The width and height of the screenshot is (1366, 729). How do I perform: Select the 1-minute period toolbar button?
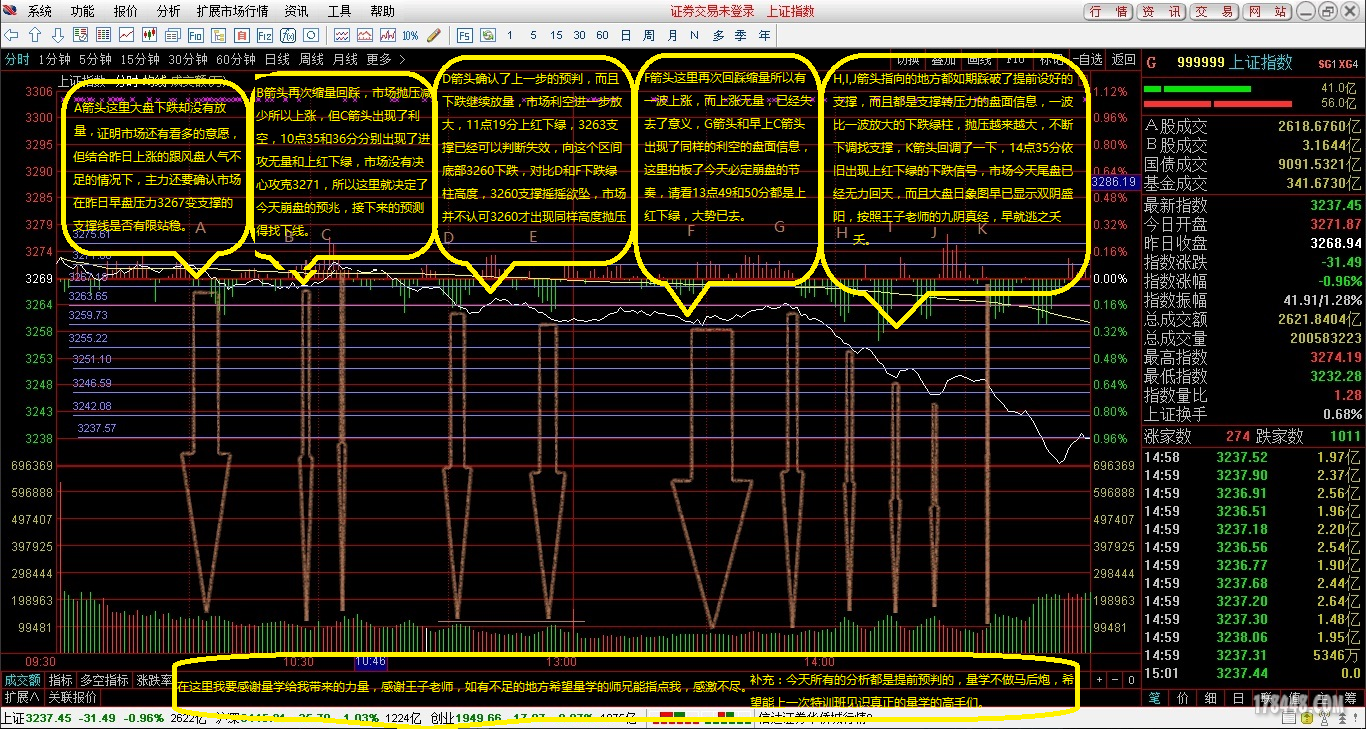click(510, 35)
